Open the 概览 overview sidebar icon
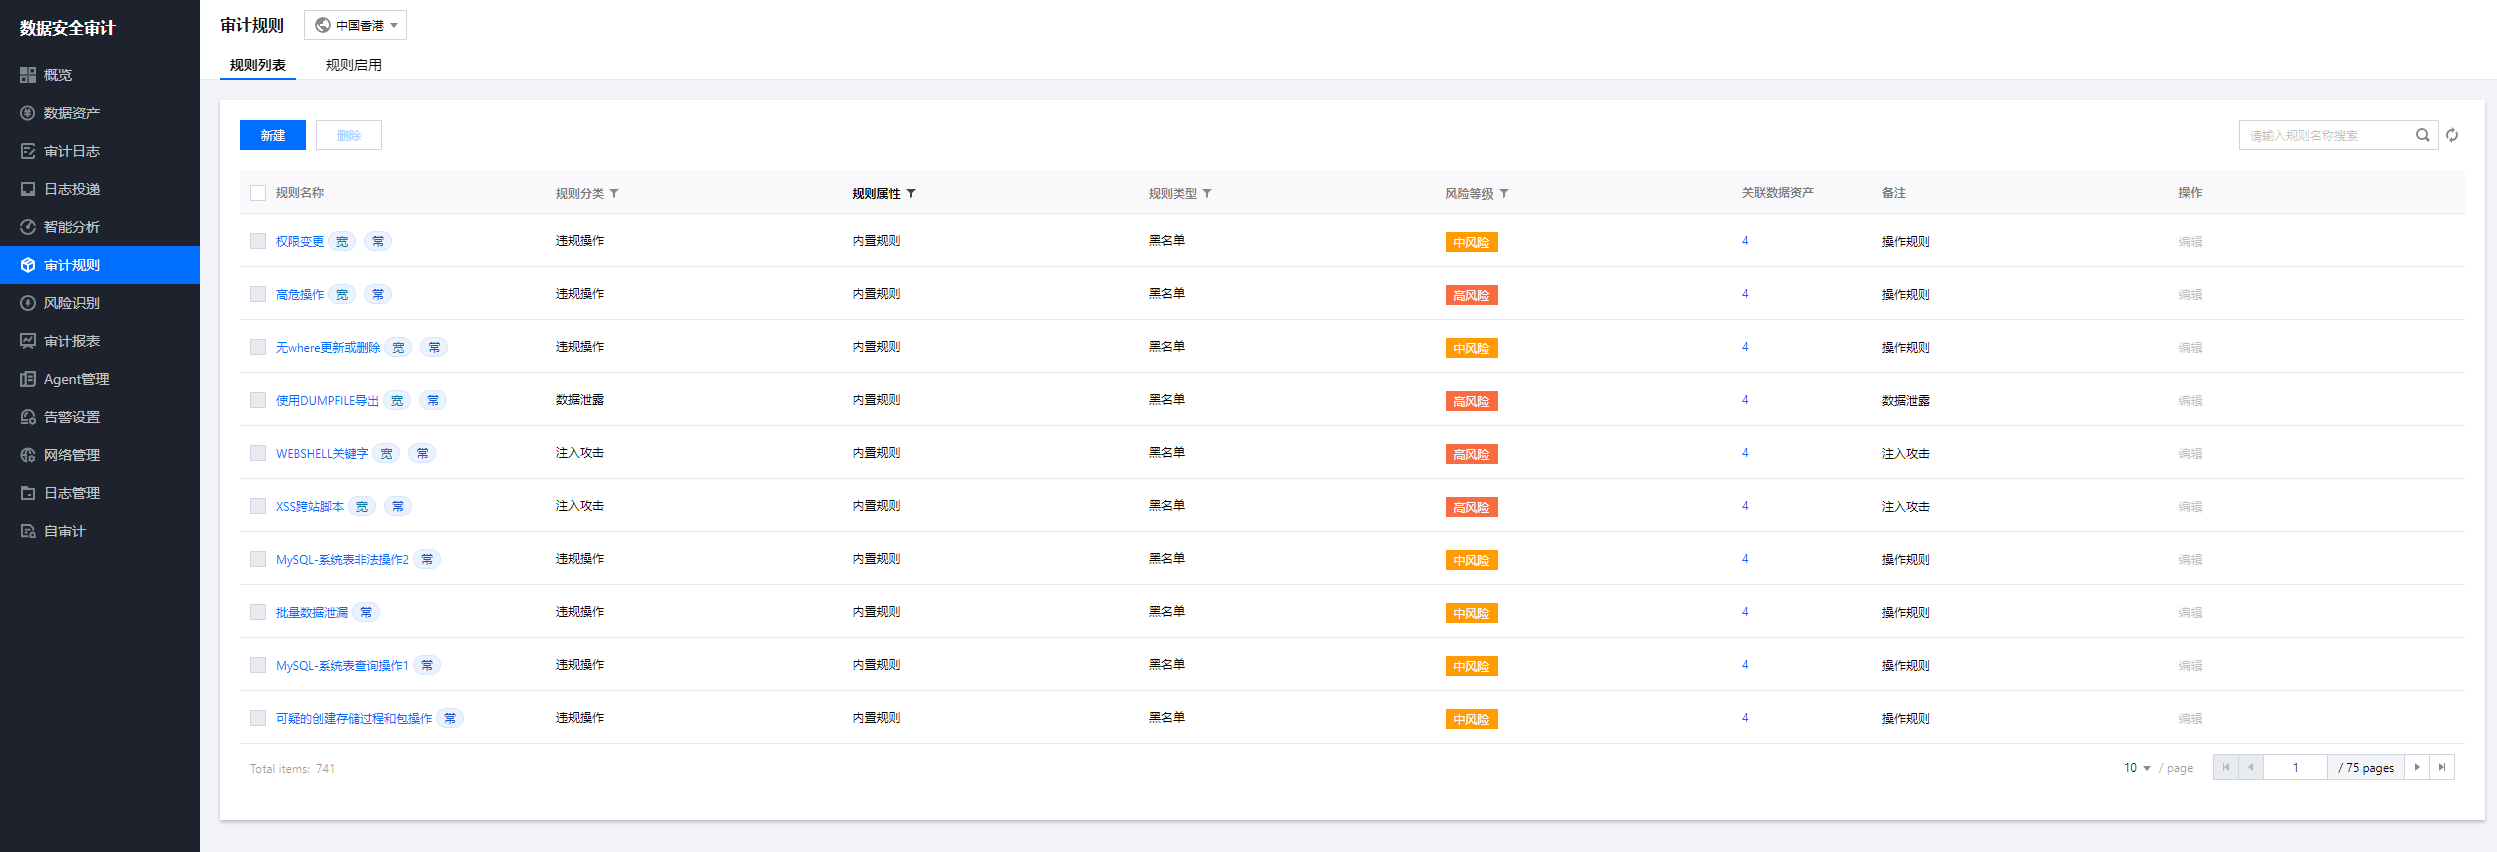The image size is (2497, 852). pos(28,75)
